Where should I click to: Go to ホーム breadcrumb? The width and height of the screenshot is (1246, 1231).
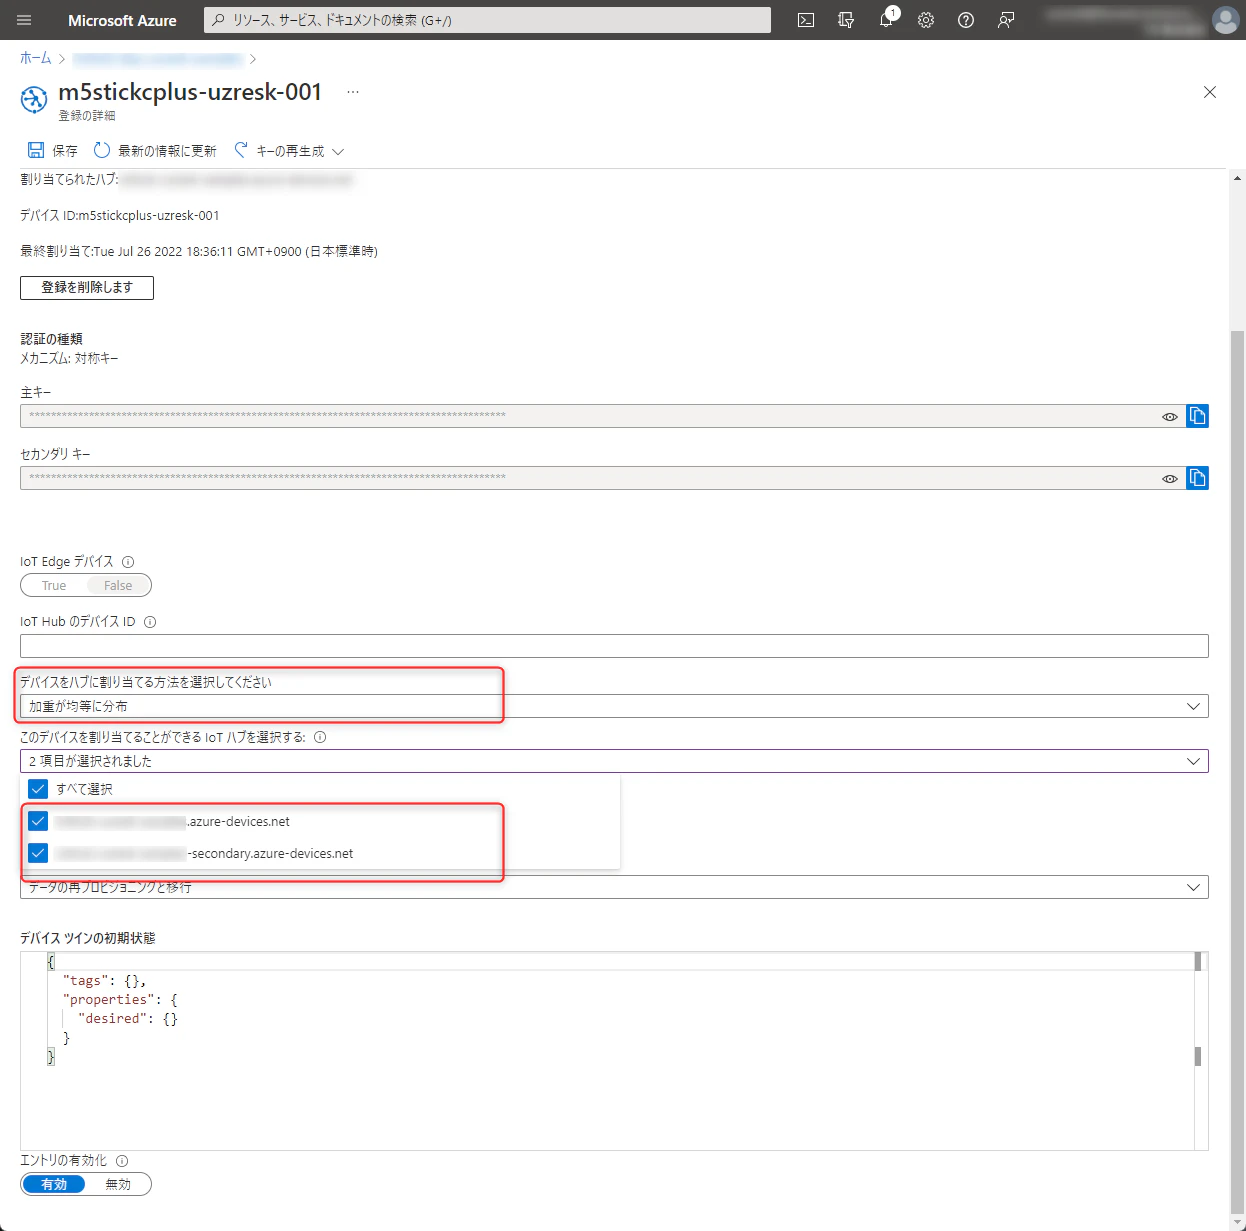tap(36, 58)
